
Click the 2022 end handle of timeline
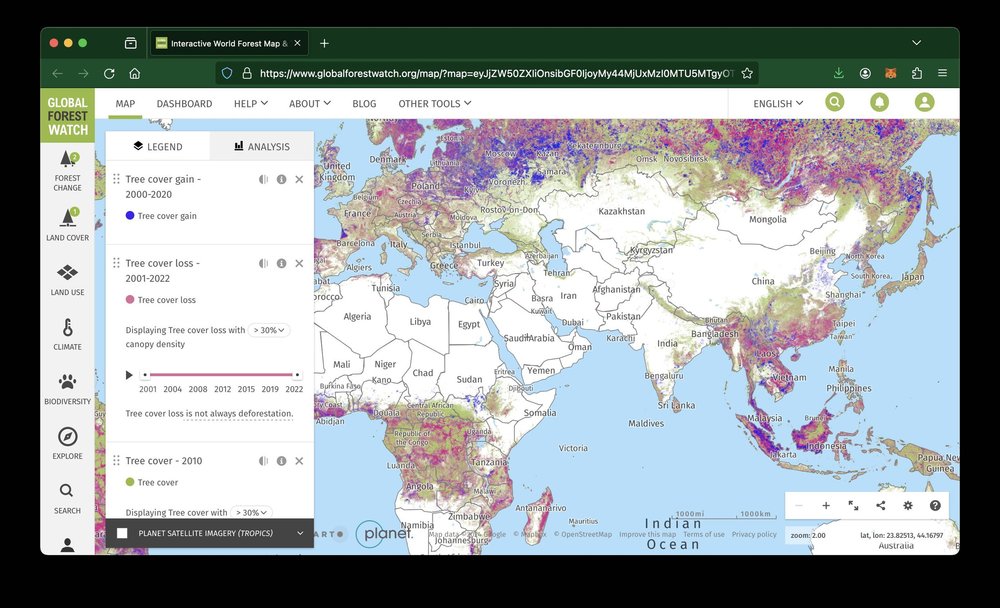coord(297,374)
